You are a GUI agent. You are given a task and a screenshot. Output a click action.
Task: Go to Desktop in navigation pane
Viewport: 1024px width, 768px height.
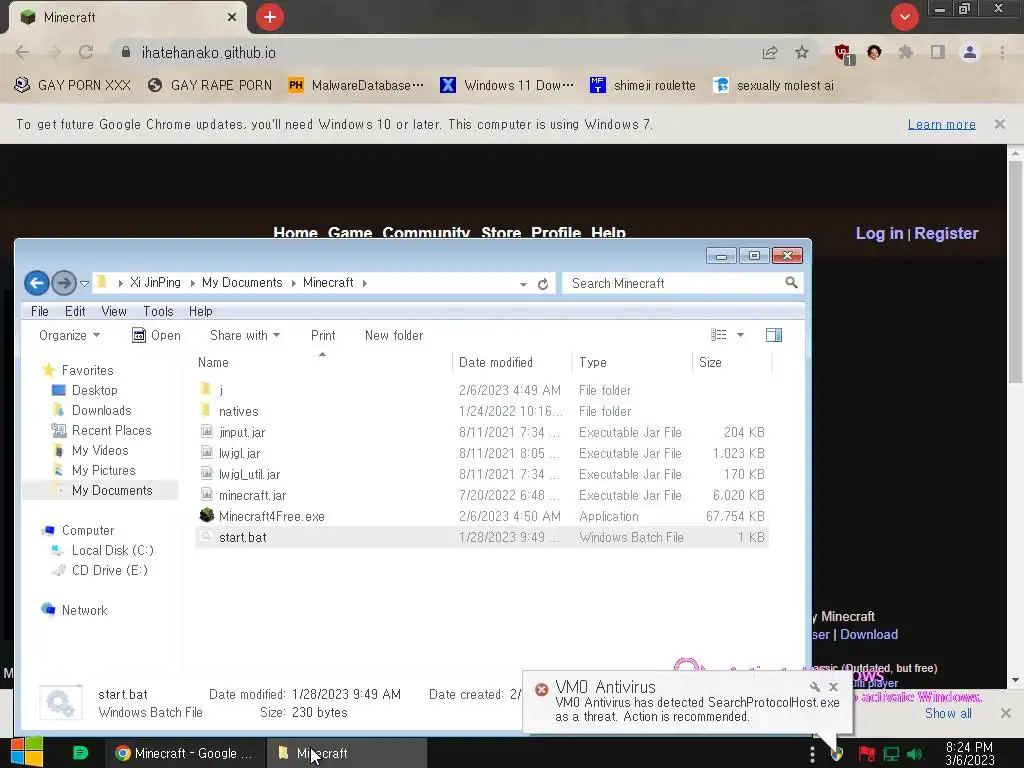pyautogui.click(x=95, y=391)
